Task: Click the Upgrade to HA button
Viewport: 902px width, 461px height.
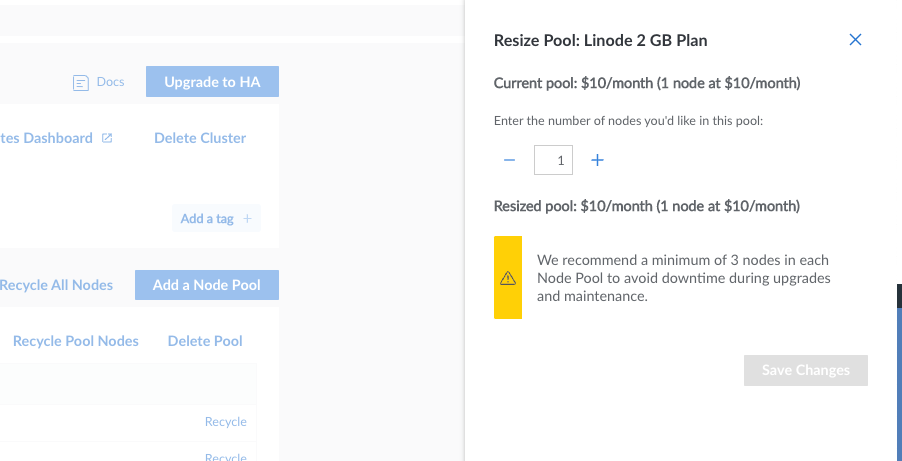Action: 212,82
